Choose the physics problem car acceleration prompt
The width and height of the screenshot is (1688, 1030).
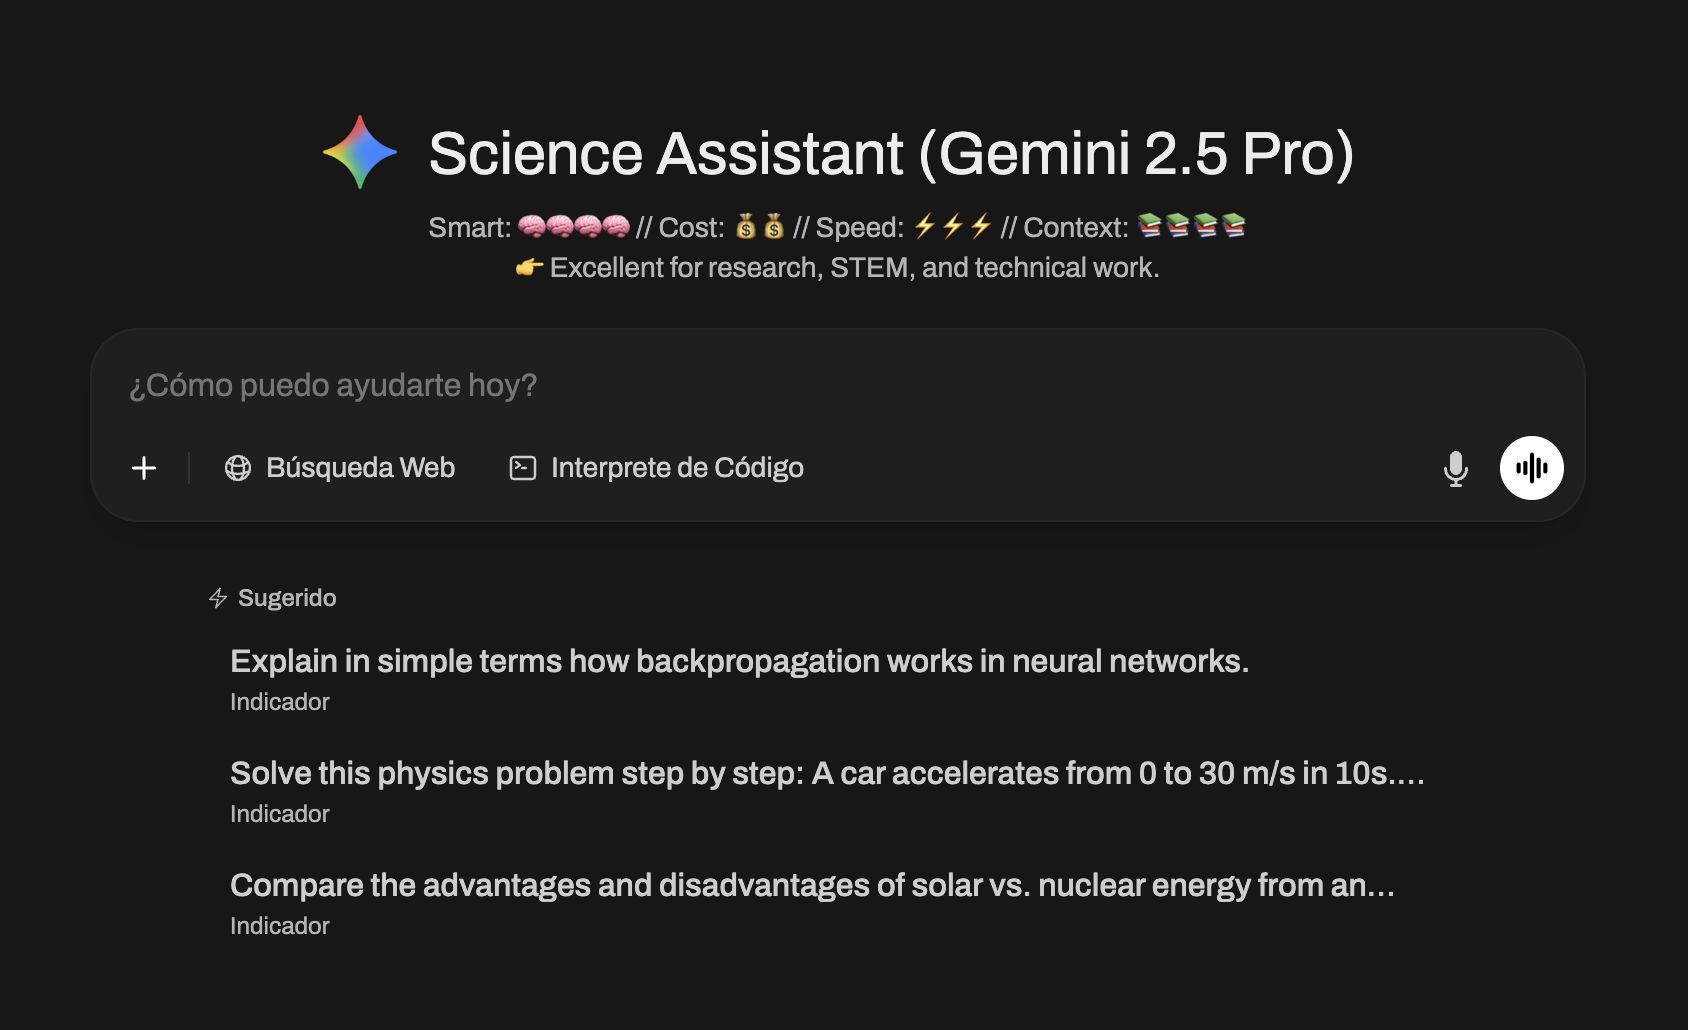coord(827,773)
